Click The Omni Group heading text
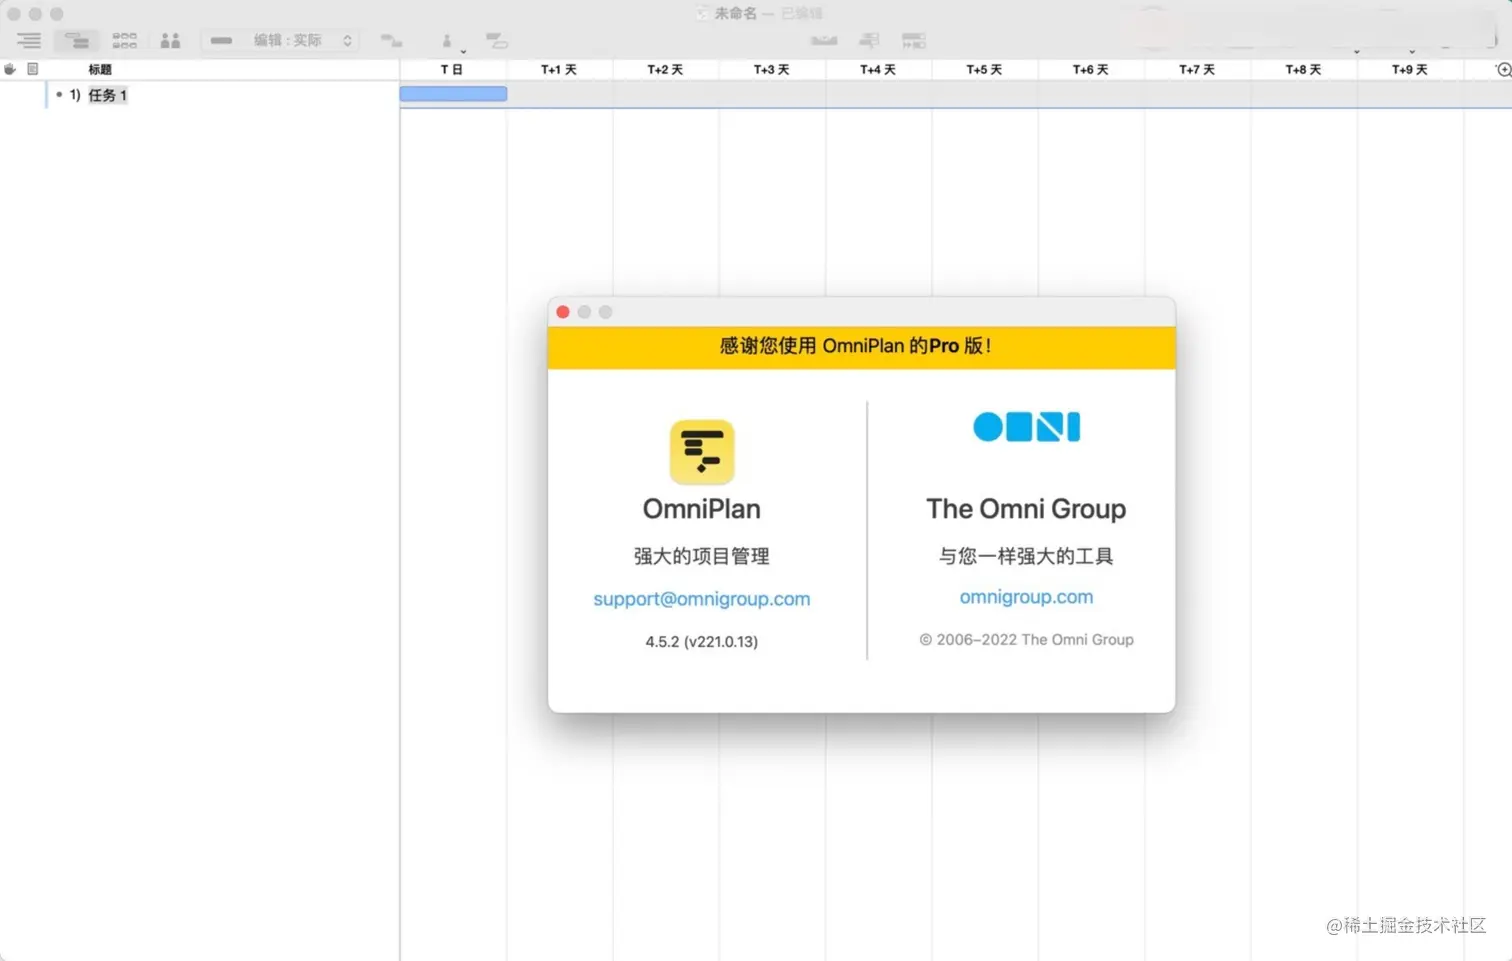The width and height of the screenshot is (1512, 961). pyautogui.click(x=1026, y=509)
